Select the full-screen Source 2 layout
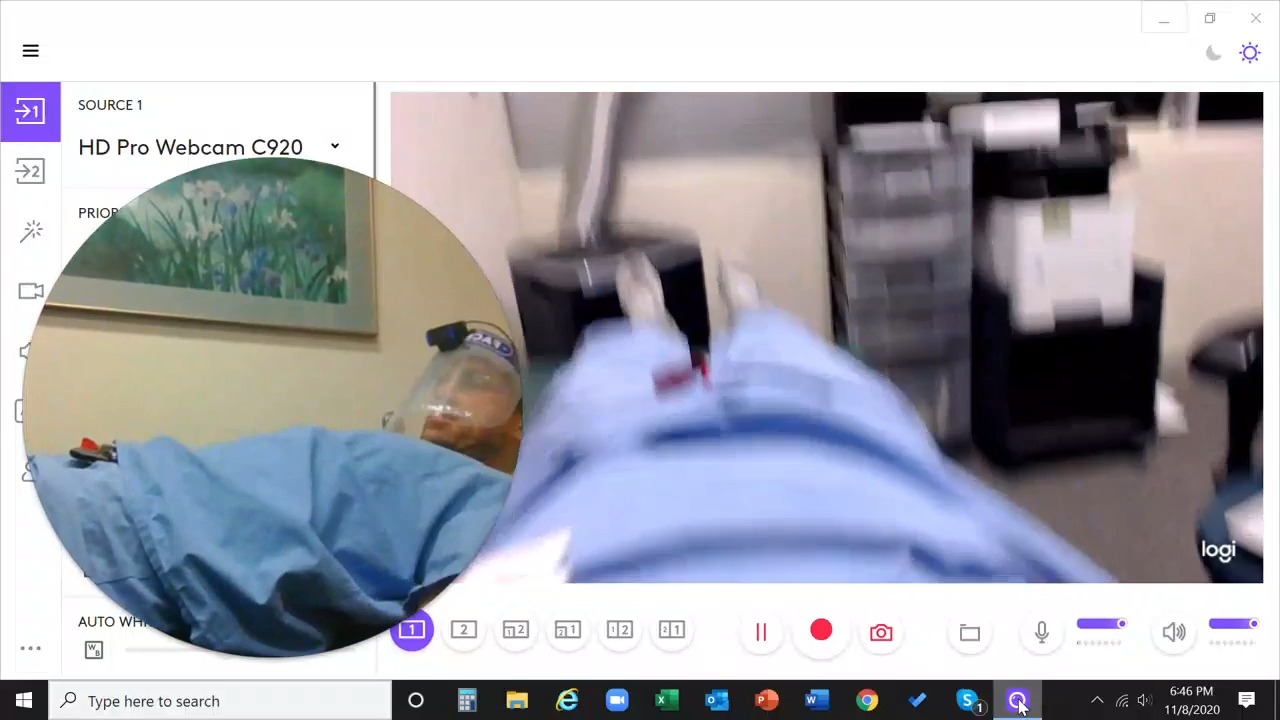Screen dimensions: 1280x720 pos(463,630)
